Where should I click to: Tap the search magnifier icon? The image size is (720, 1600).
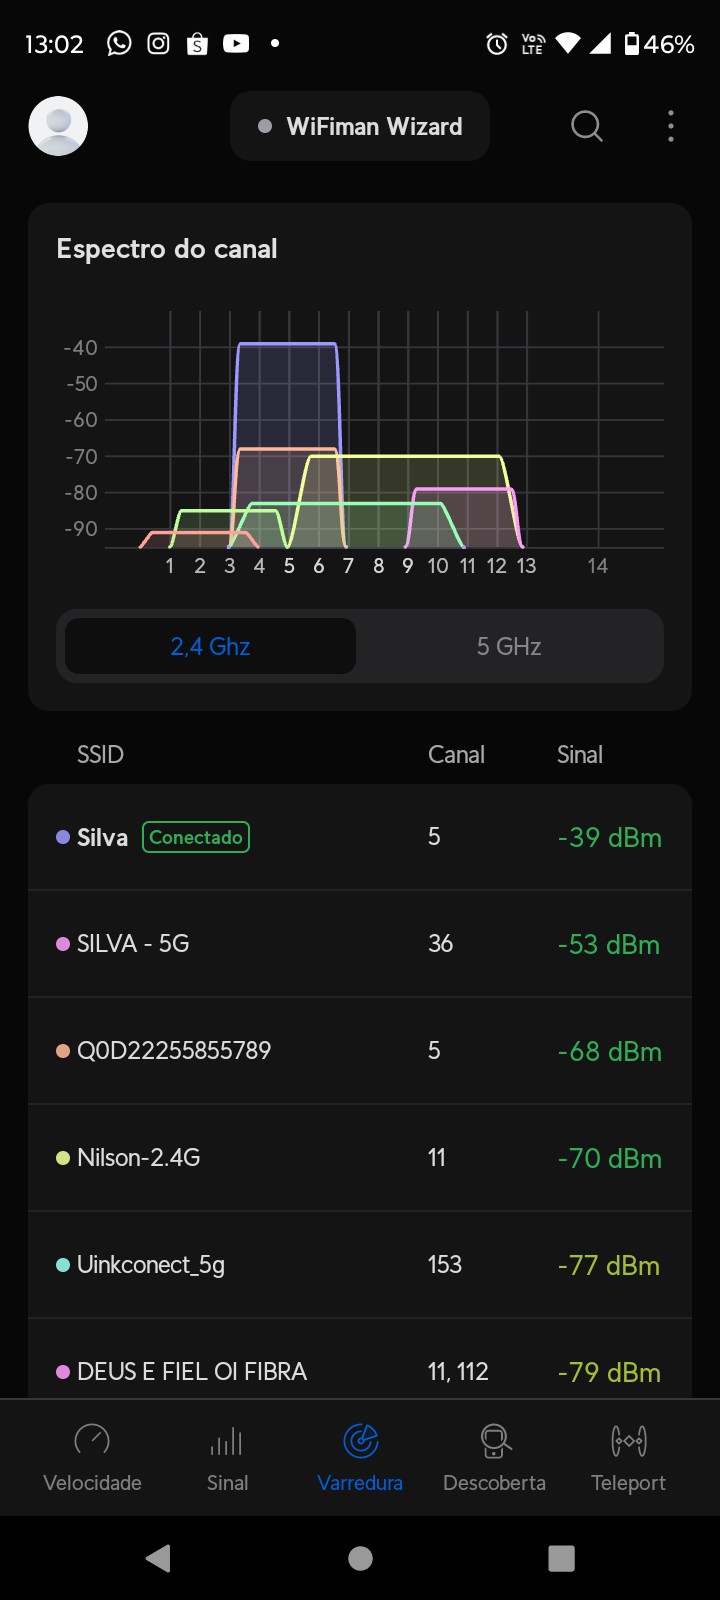pos(586,126)
